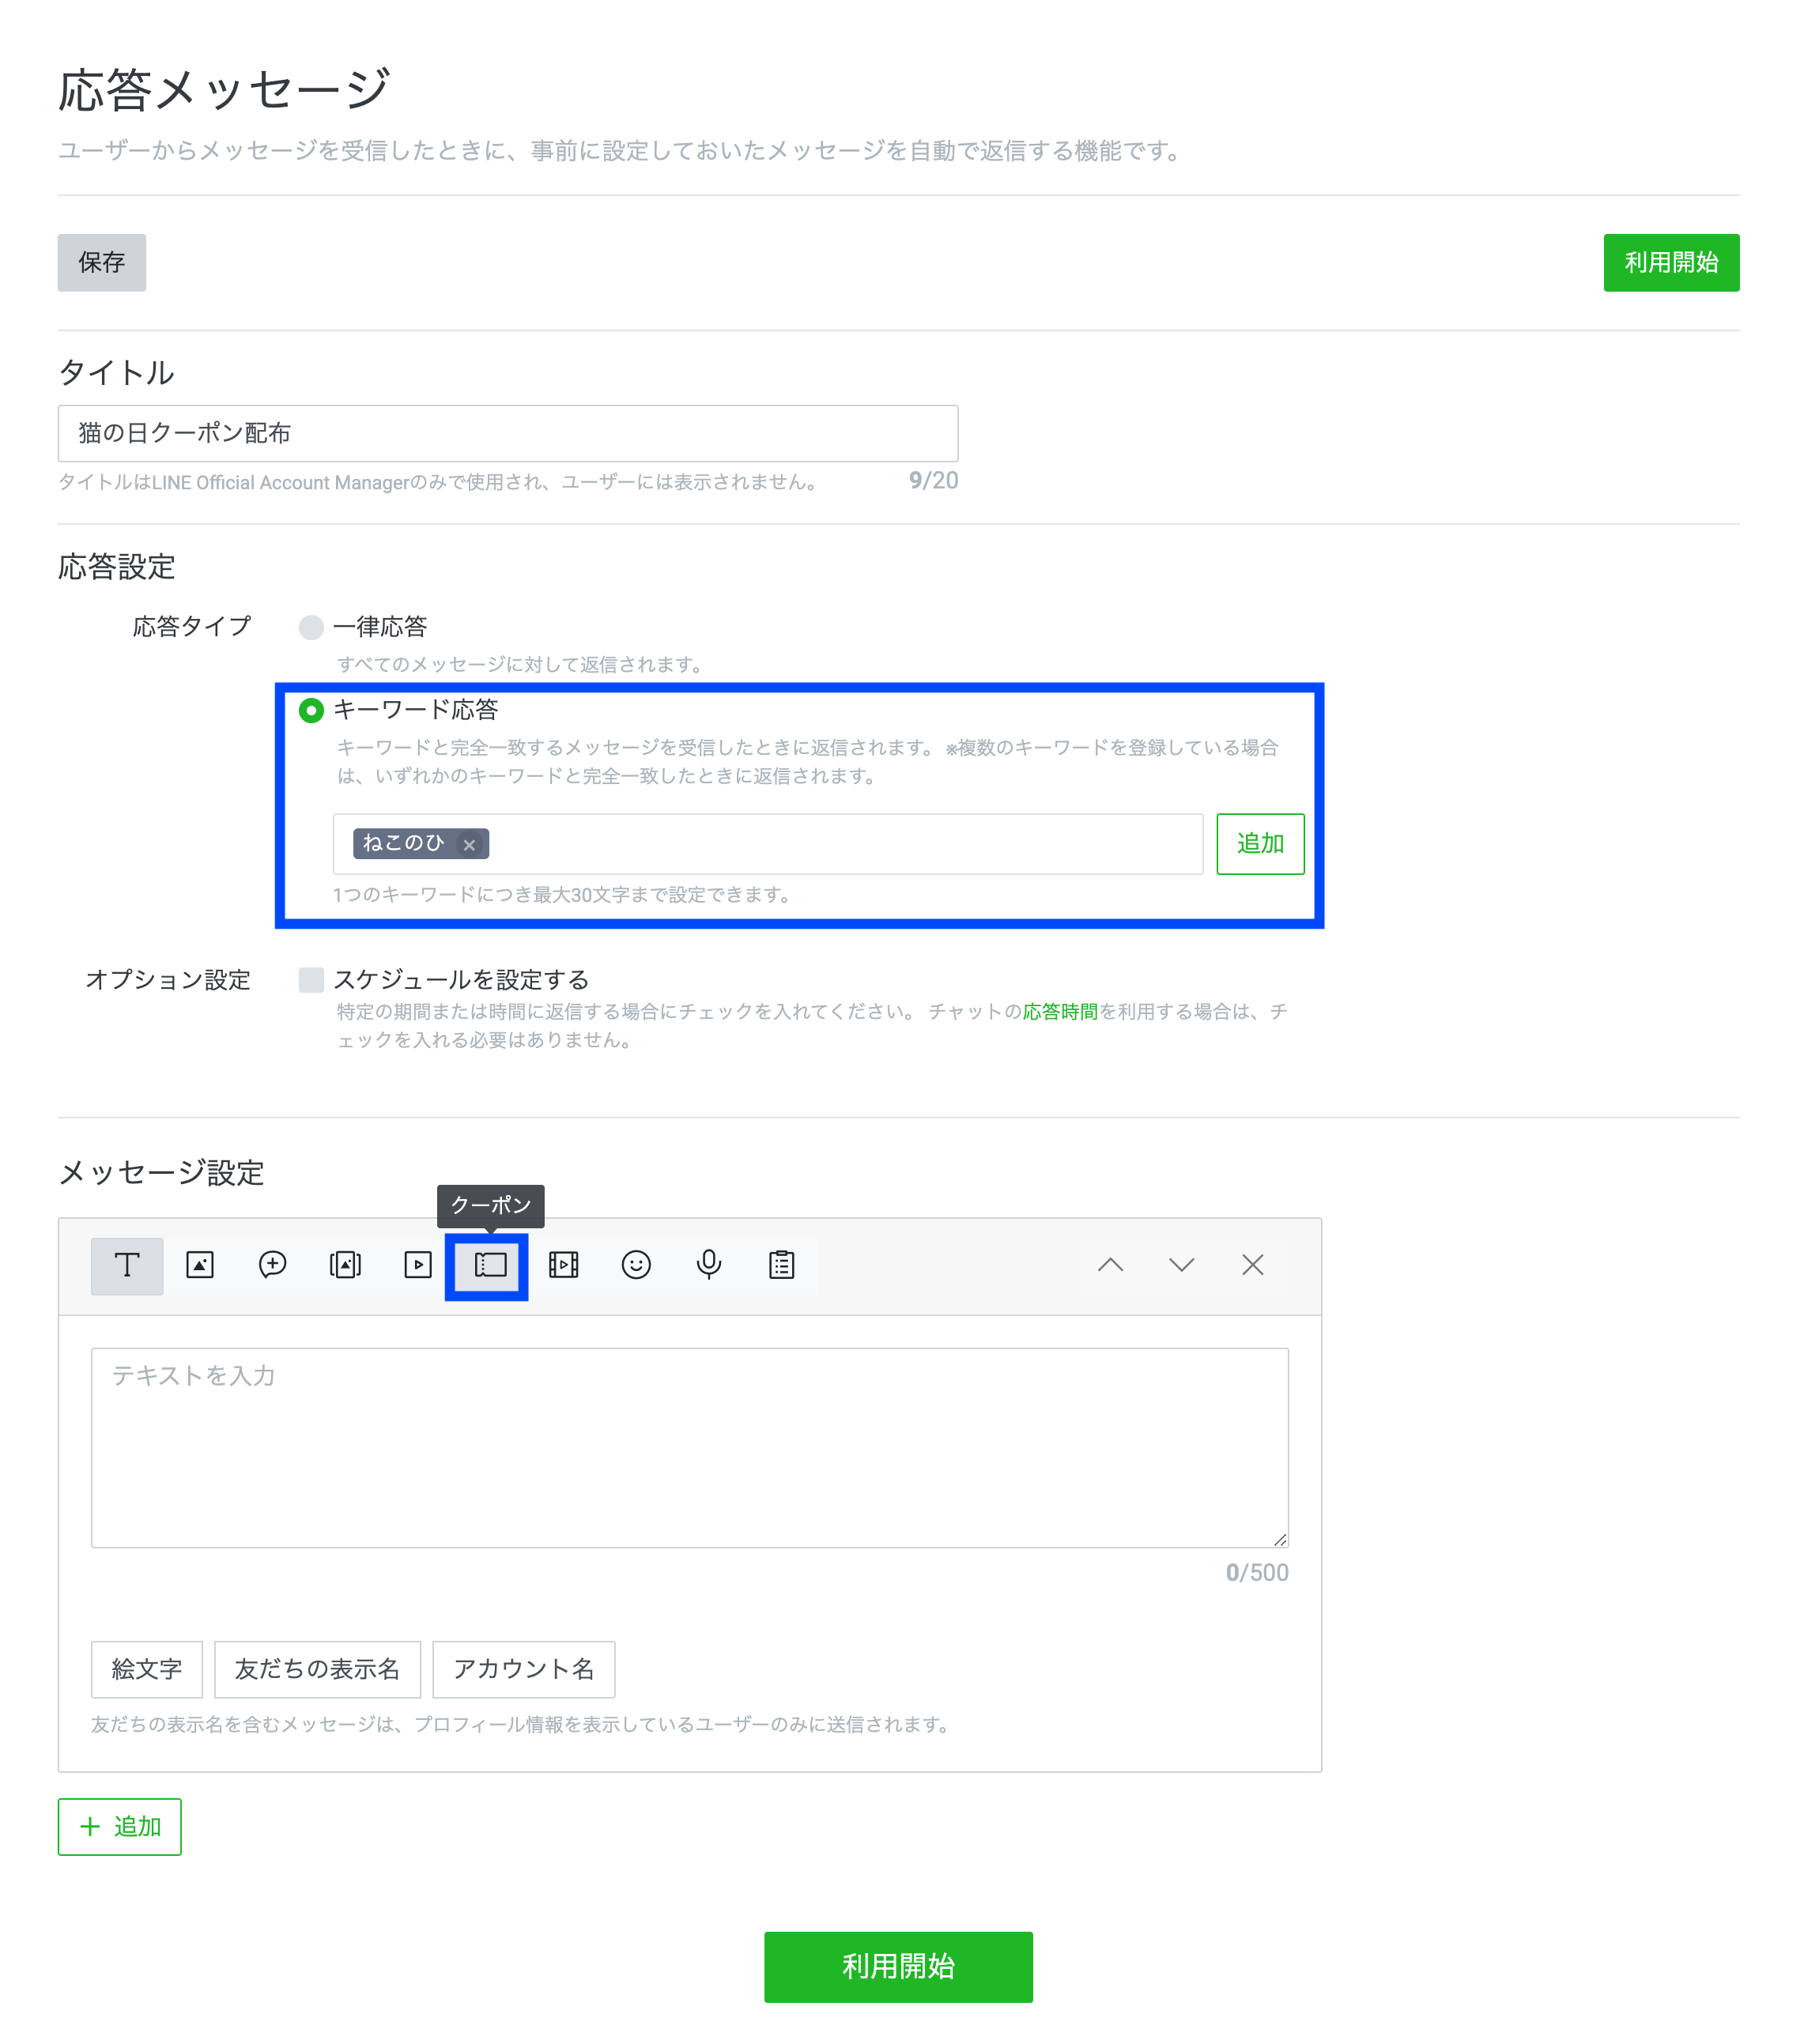Image resolution: width=1804 pixels, height=2044 pixels.
Task: Enable the スケジュールを設定する checkbox
Action: pos(311,979)
